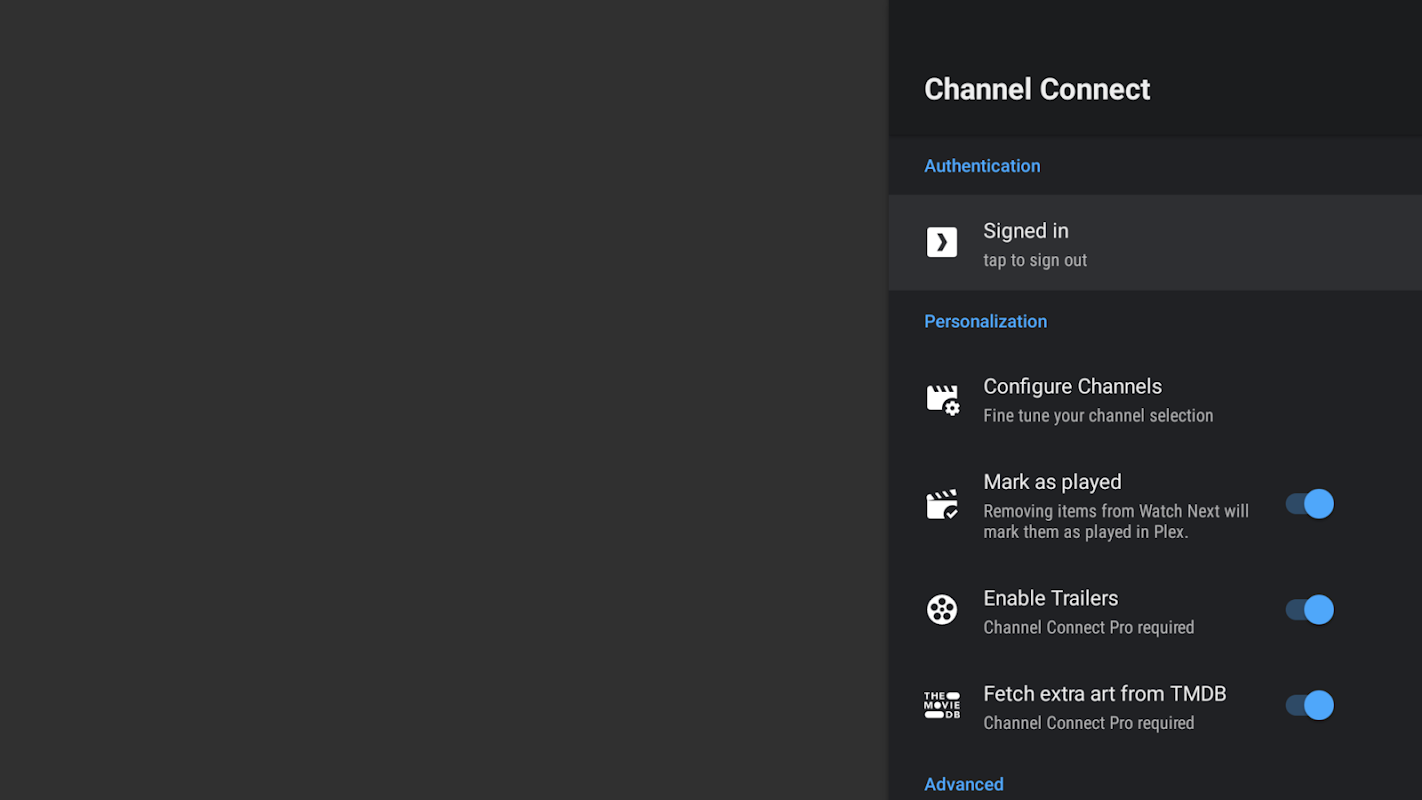Viewport: 1422px width, 800px height.
Task: Click 'Fetch extra art from TMDB' label
Action: [x=1105, y=694]
